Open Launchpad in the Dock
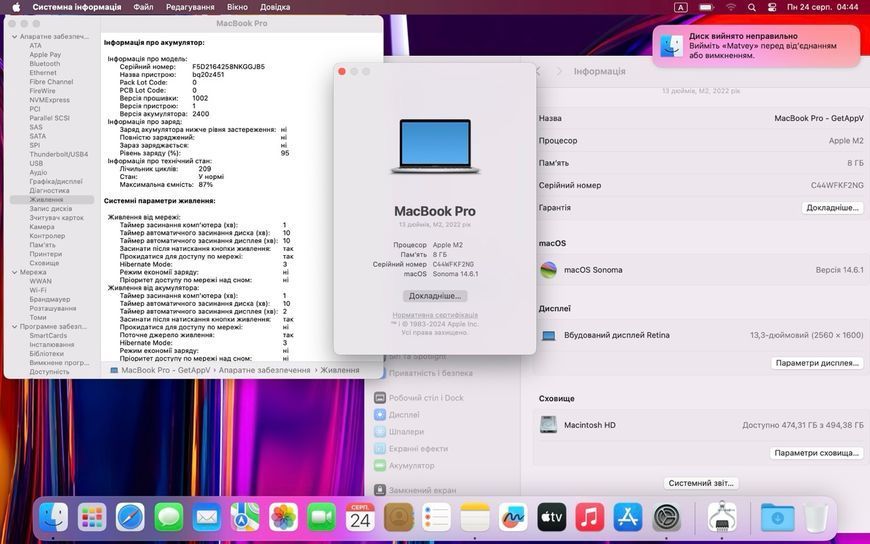This screenshot has height=544, width=870. pos(92,517)
